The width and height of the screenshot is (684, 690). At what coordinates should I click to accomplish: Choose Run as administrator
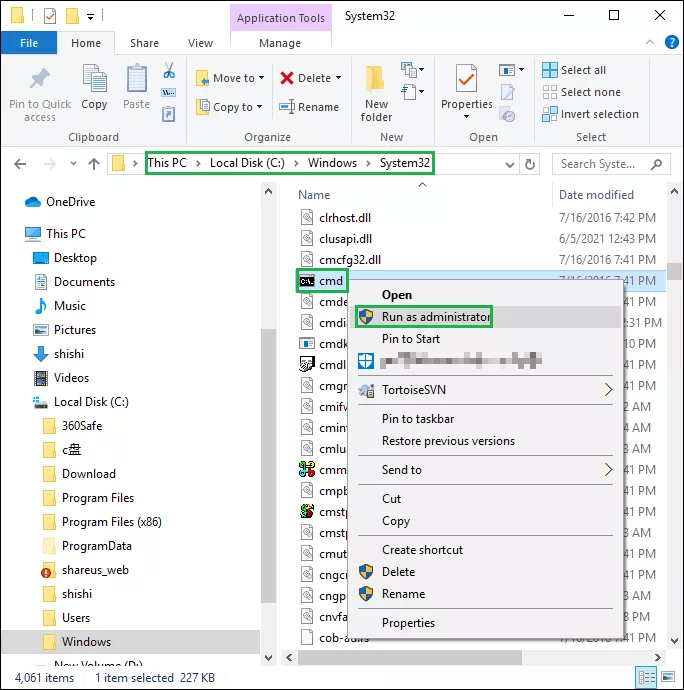[x=487, y=317]
